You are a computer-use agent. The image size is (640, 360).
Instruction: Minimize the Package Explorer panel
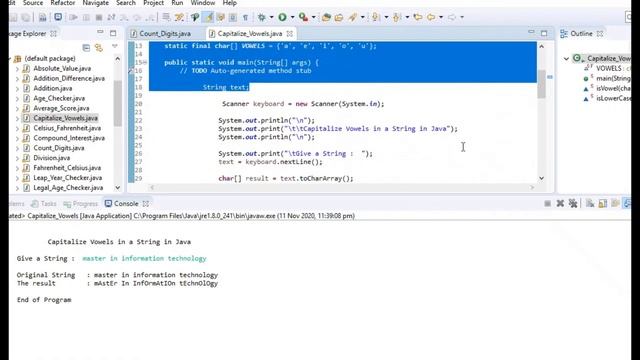point(100,32)
